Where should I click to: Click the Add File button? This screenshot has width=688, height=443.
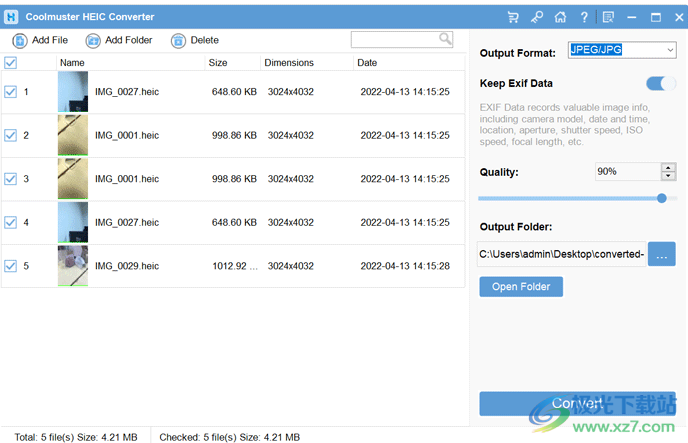(x=40, y=40)
